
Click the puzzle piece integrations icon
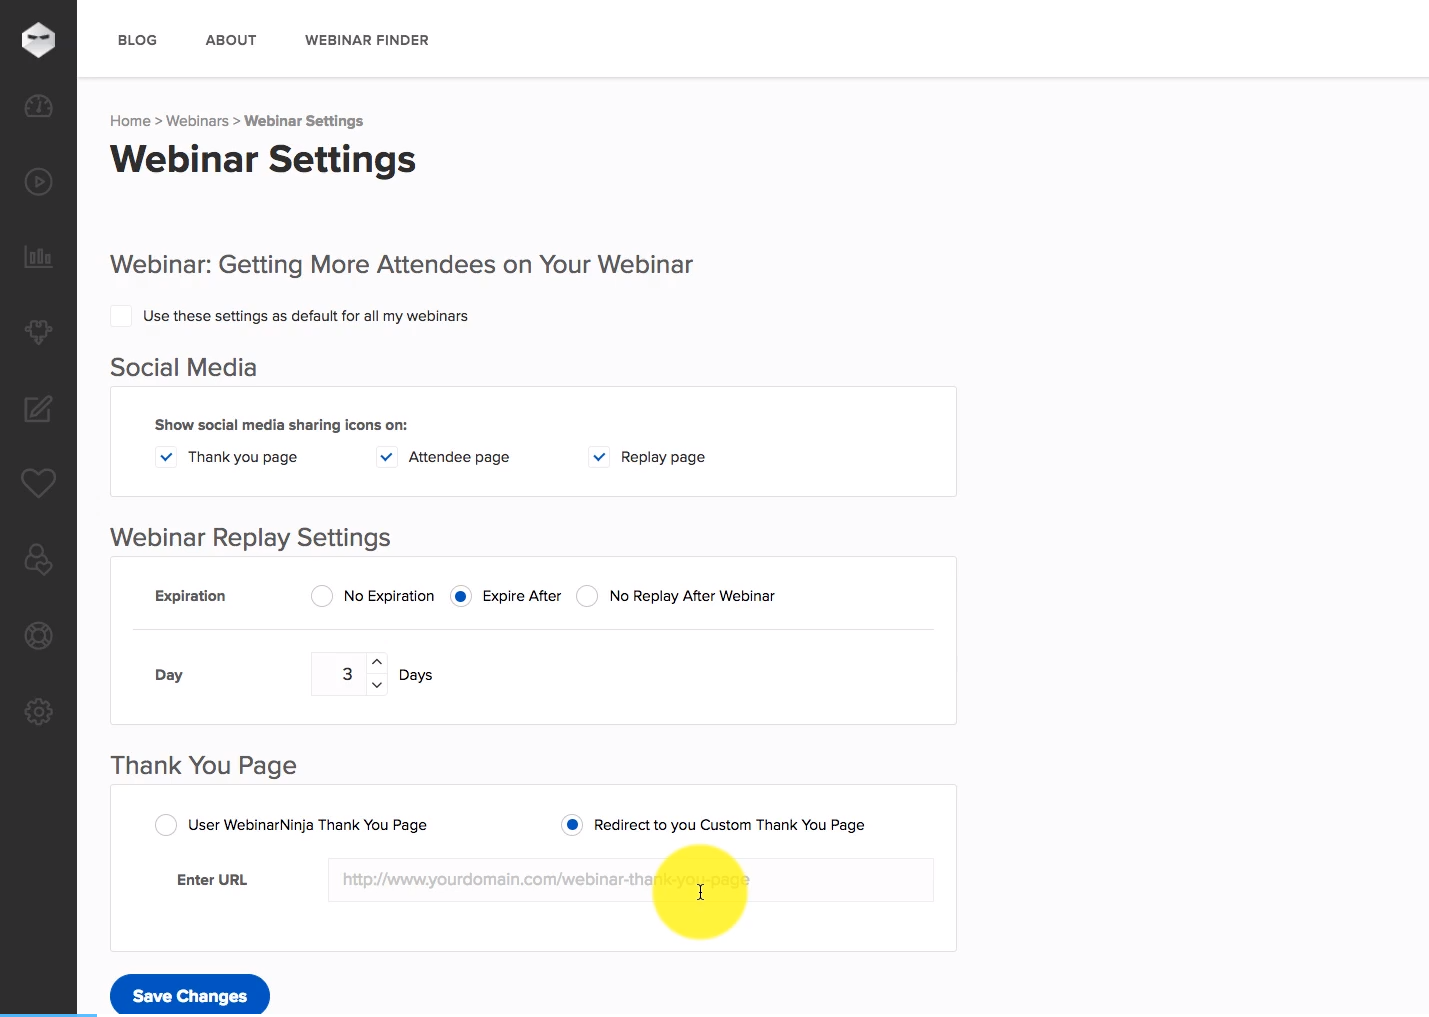pyautogui.click(x=38, y=332)
